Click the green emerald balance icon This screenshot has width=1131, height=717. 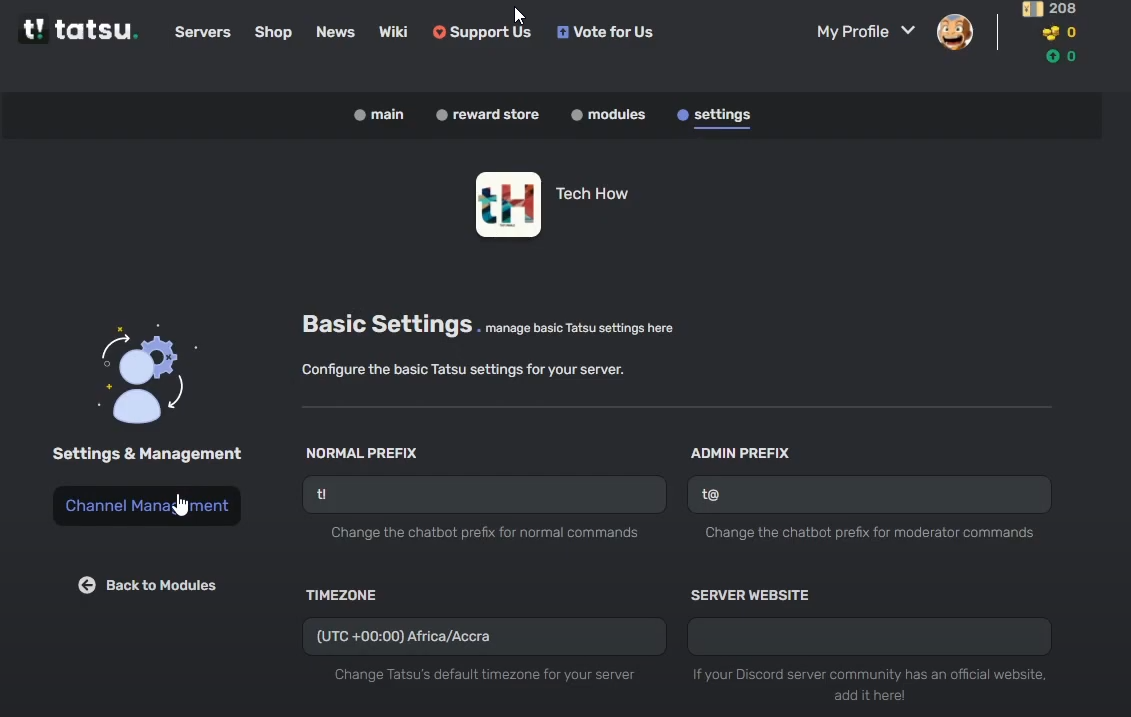tap(1052, 57)
